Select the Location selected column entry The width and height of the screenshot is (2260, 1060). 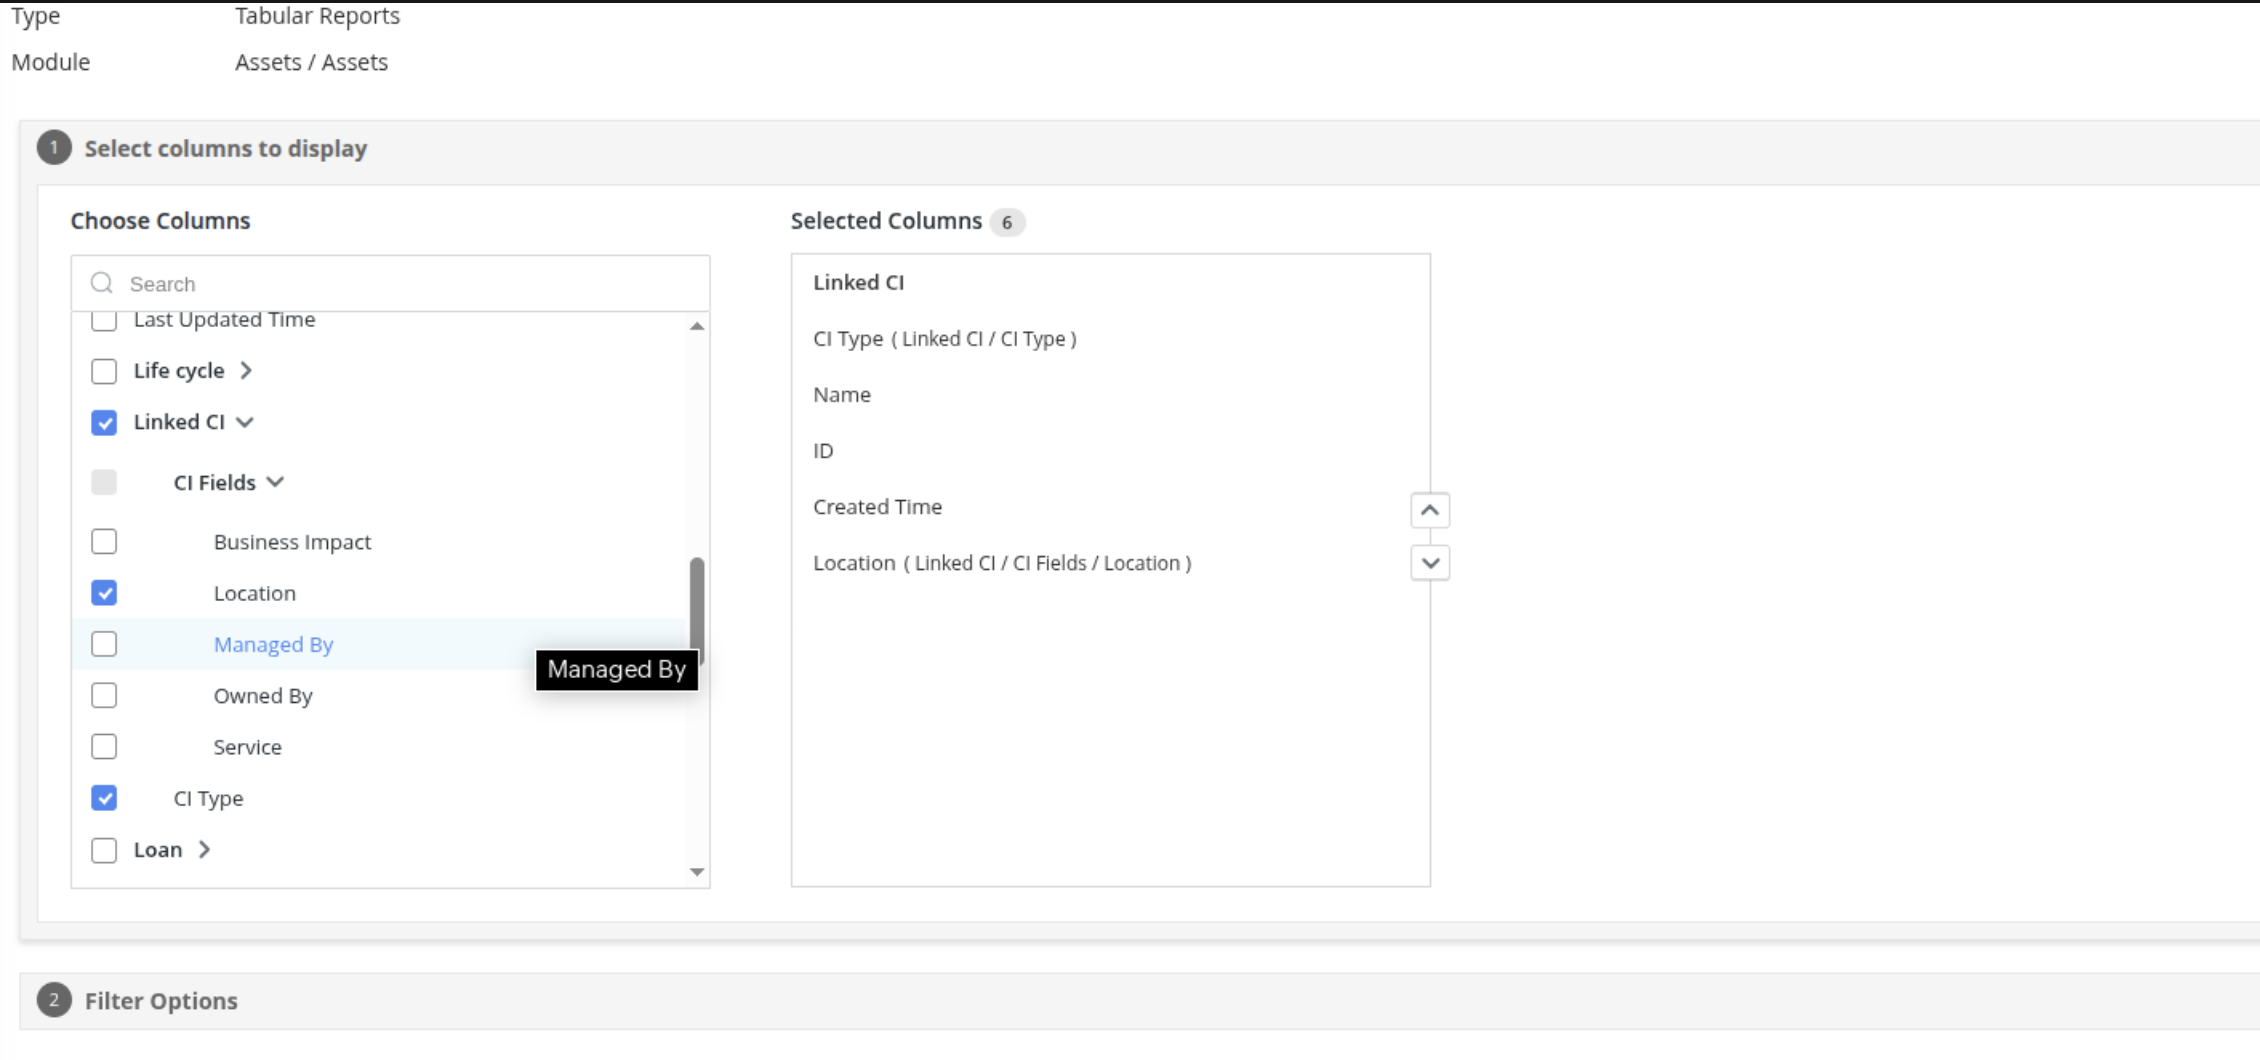[x=1001, y=563]
